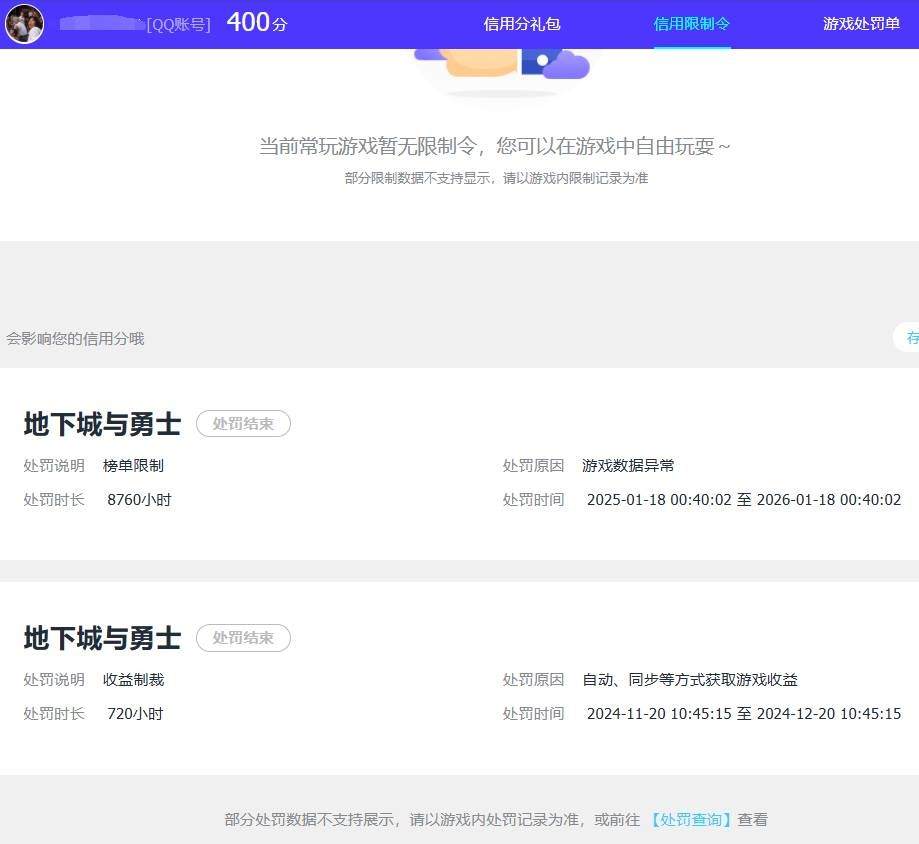Click 处罚结束 badge for 榜单限制 record
The height and width of the screenshot is (844, 919).
(243, 424)
